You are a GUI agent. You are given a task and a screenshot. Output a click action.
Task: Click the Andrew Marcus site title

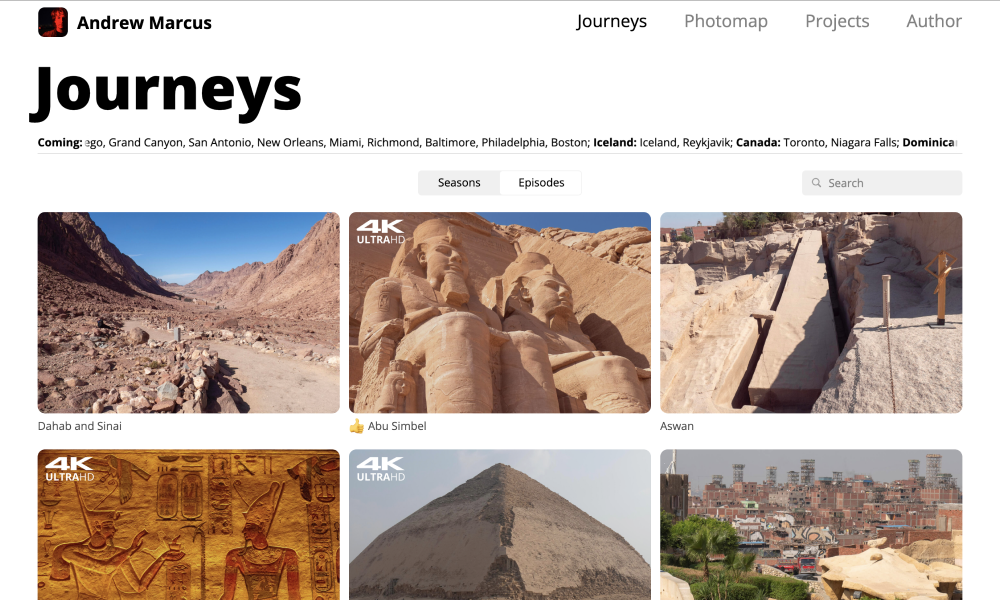coord(144,23)
